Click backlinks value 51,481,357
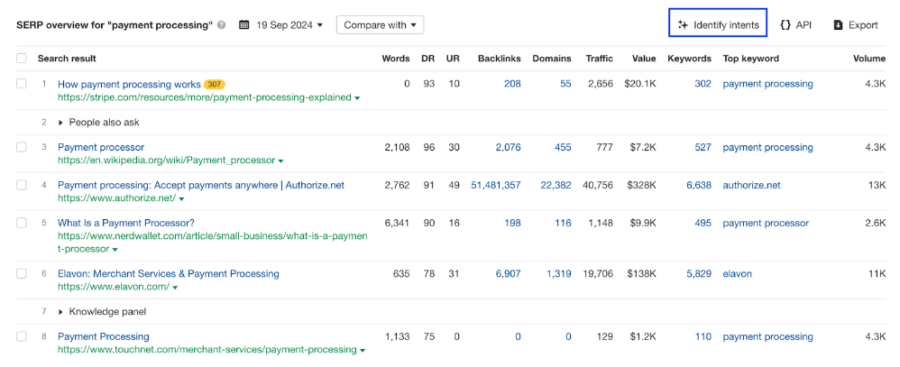Screen dimensions: 900x367 point(496,186)
